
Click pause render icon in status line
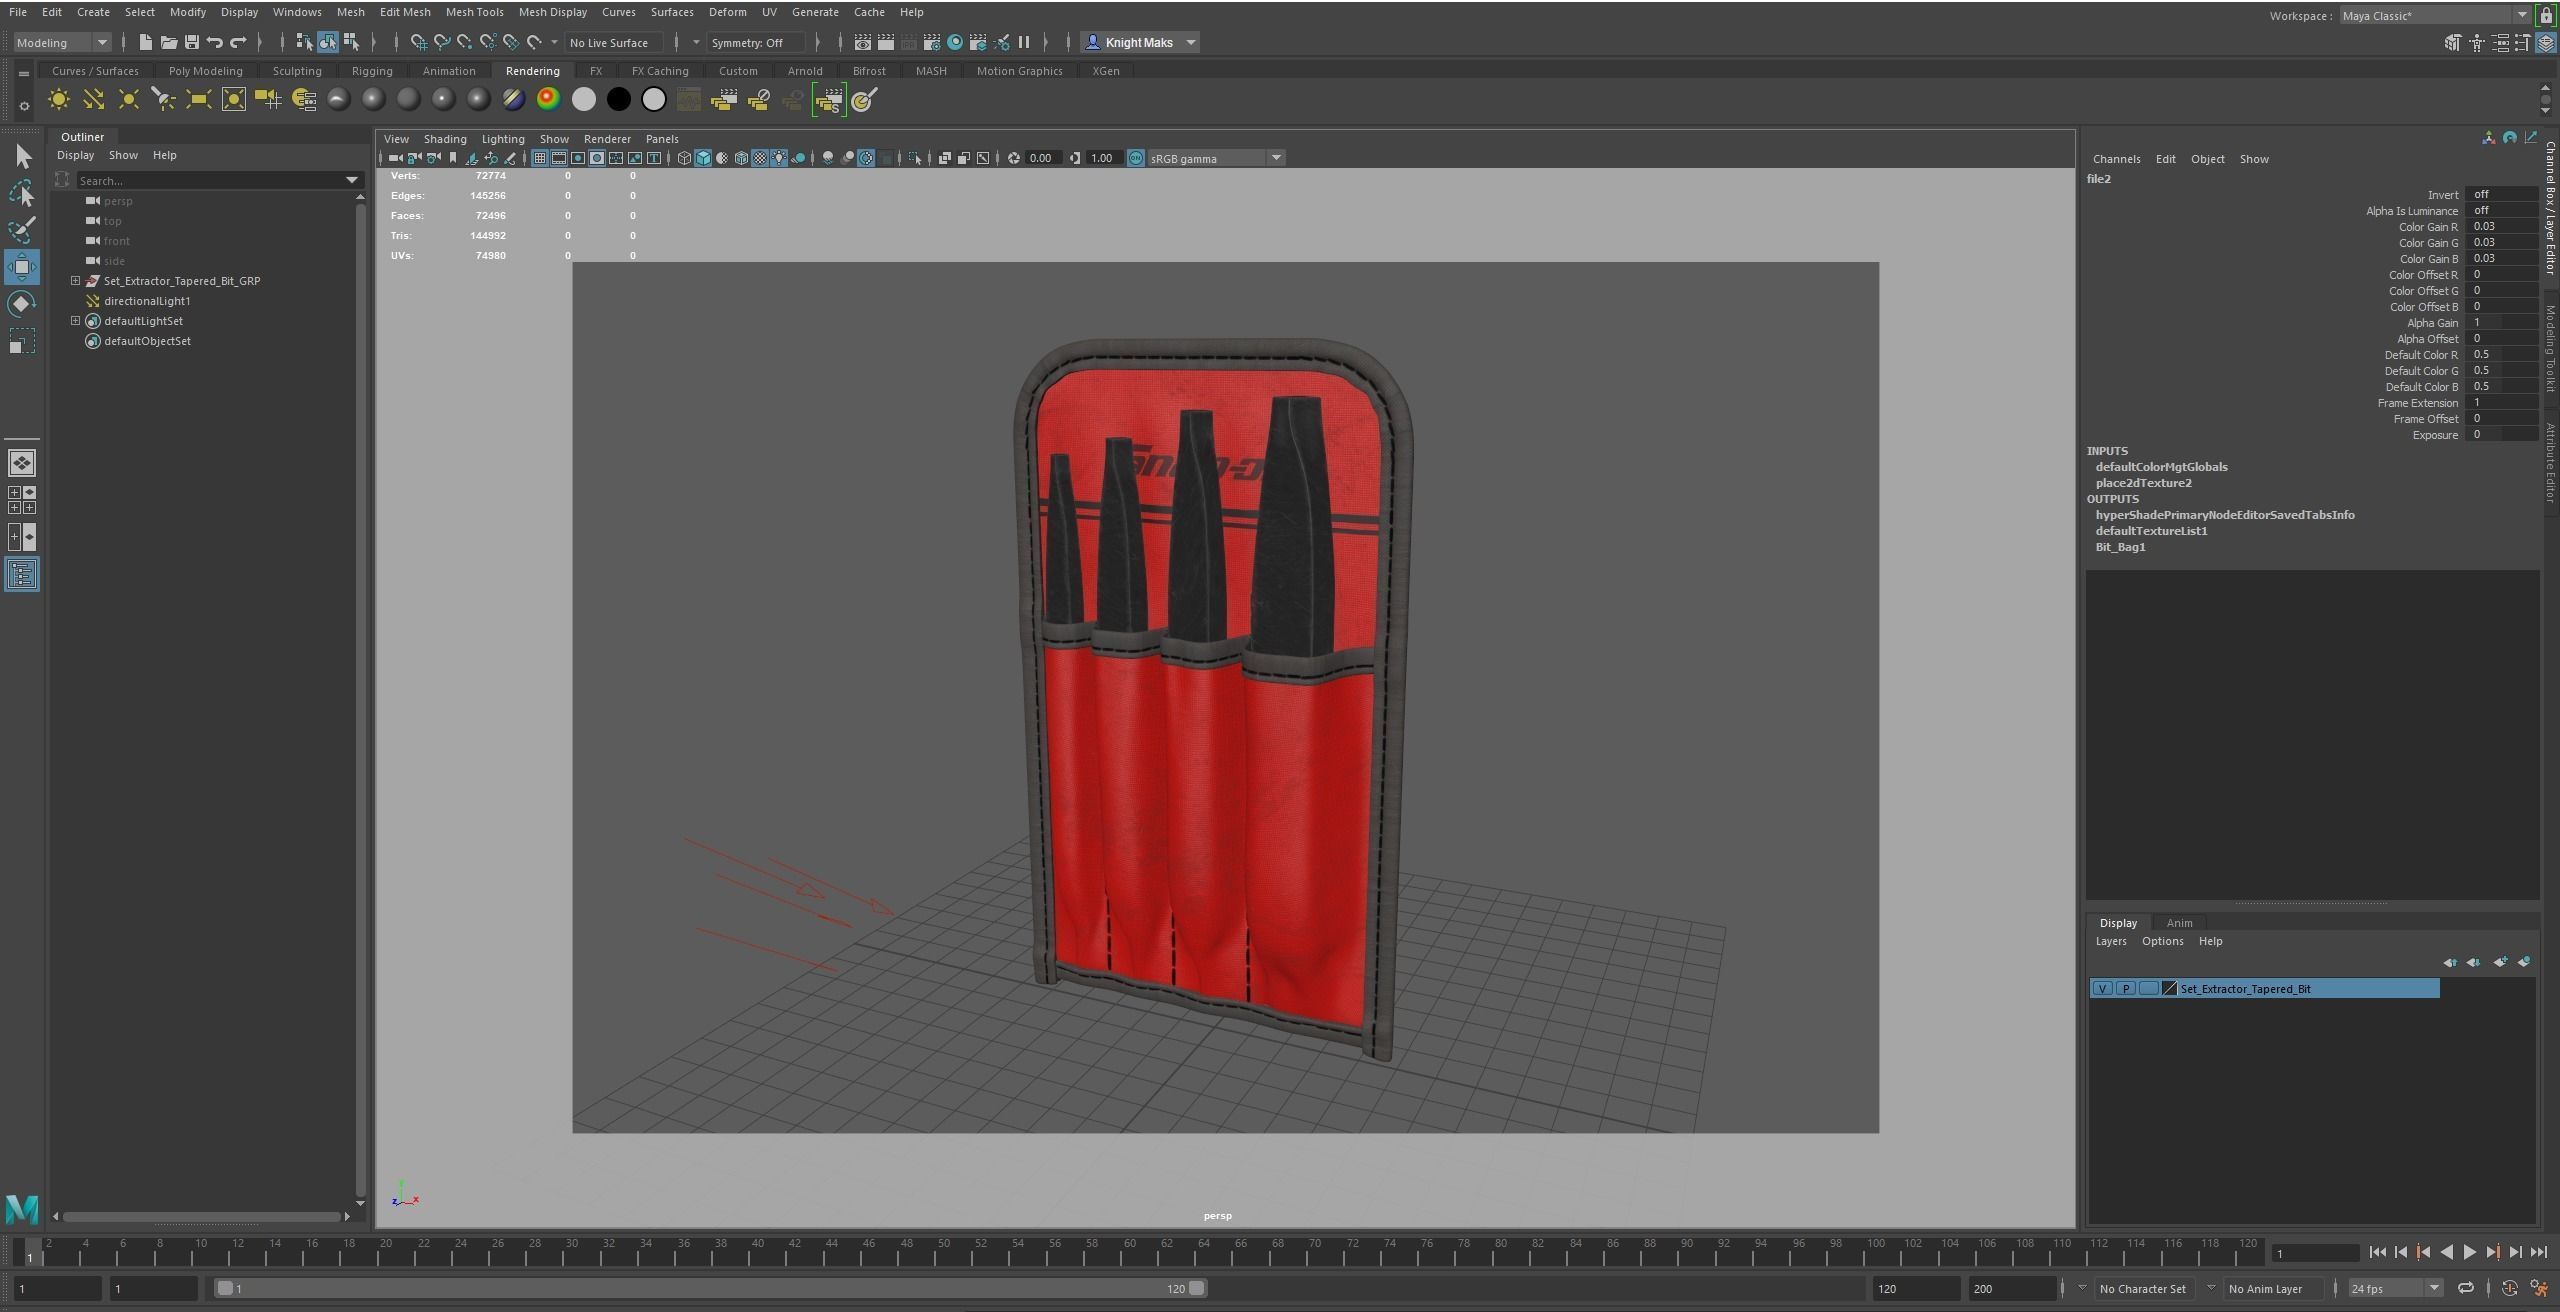1023,42
